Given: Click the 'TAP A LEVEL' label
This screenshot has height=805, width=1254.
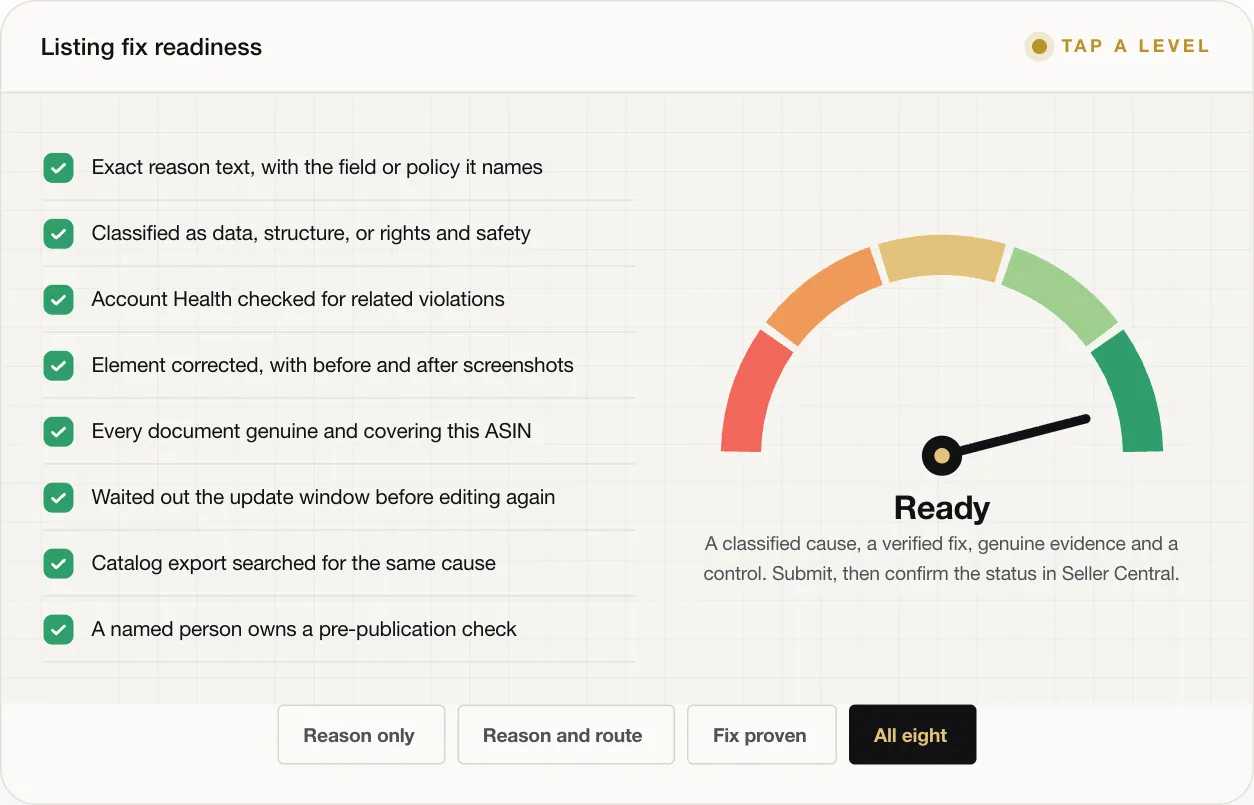Looking at the screenshot, I should [x=1135, y=46].
